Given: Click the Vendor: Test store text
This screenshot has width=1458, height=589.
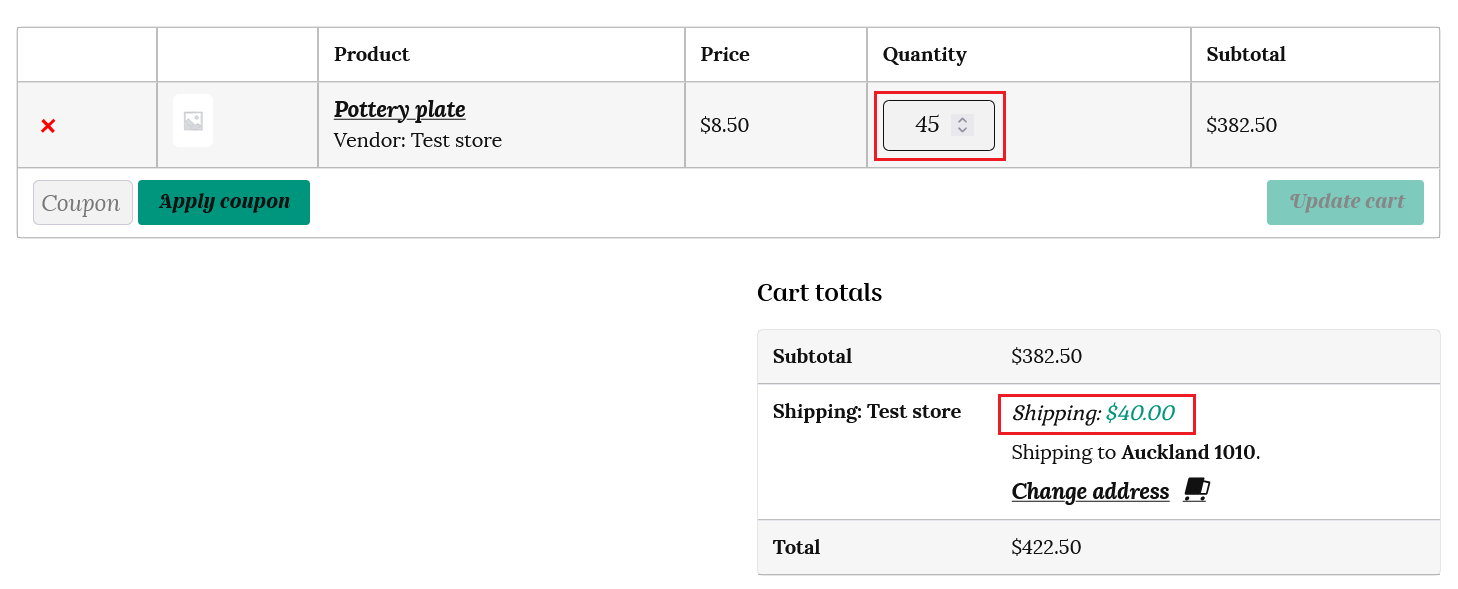Looking at the screenshot, I should click(418, 140).
